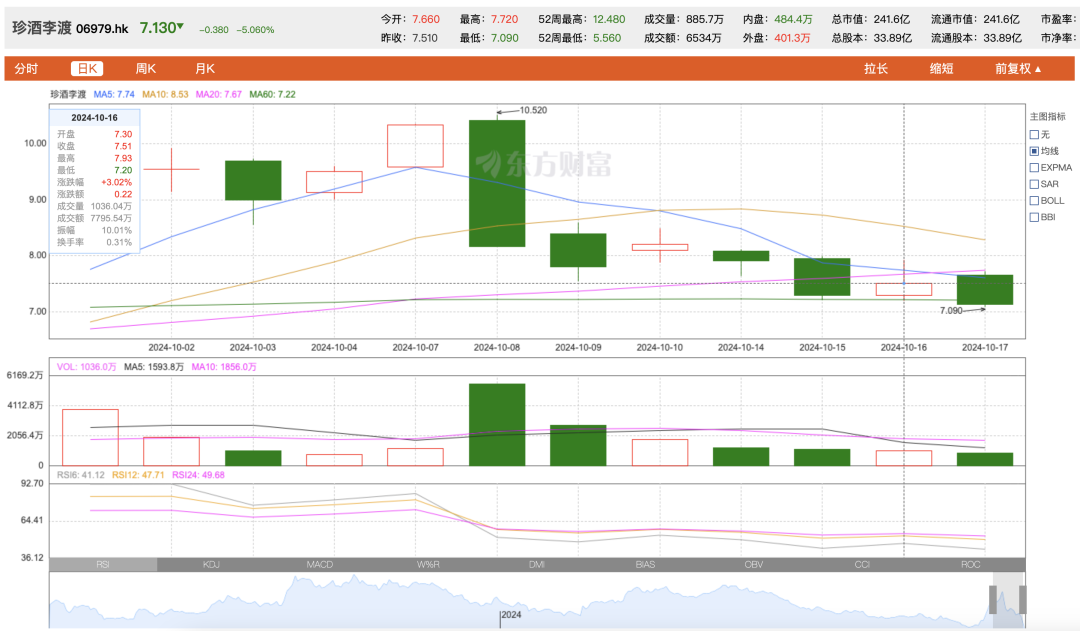Screen dimensions: 1080x631
Task: Toggle the 均线 moving average checkbox
Action: tap(1034, 151)
